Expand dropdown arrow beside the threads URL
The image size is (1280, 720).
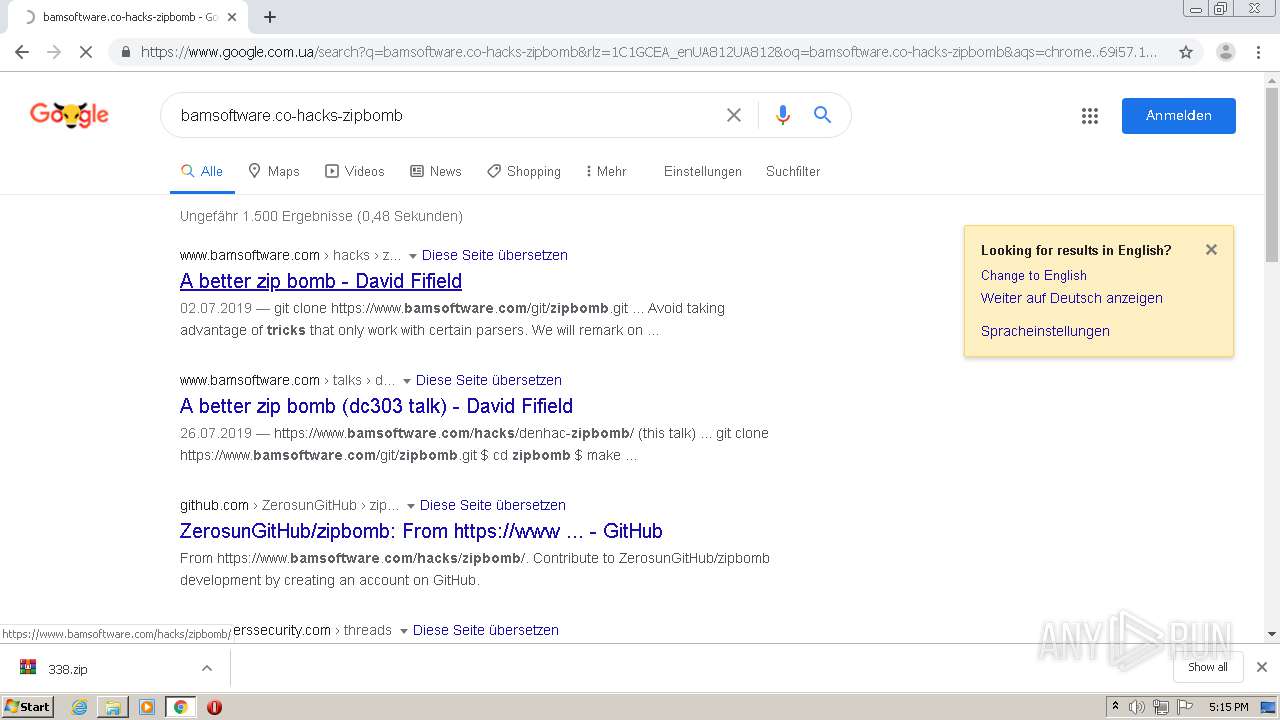[403, 631]
